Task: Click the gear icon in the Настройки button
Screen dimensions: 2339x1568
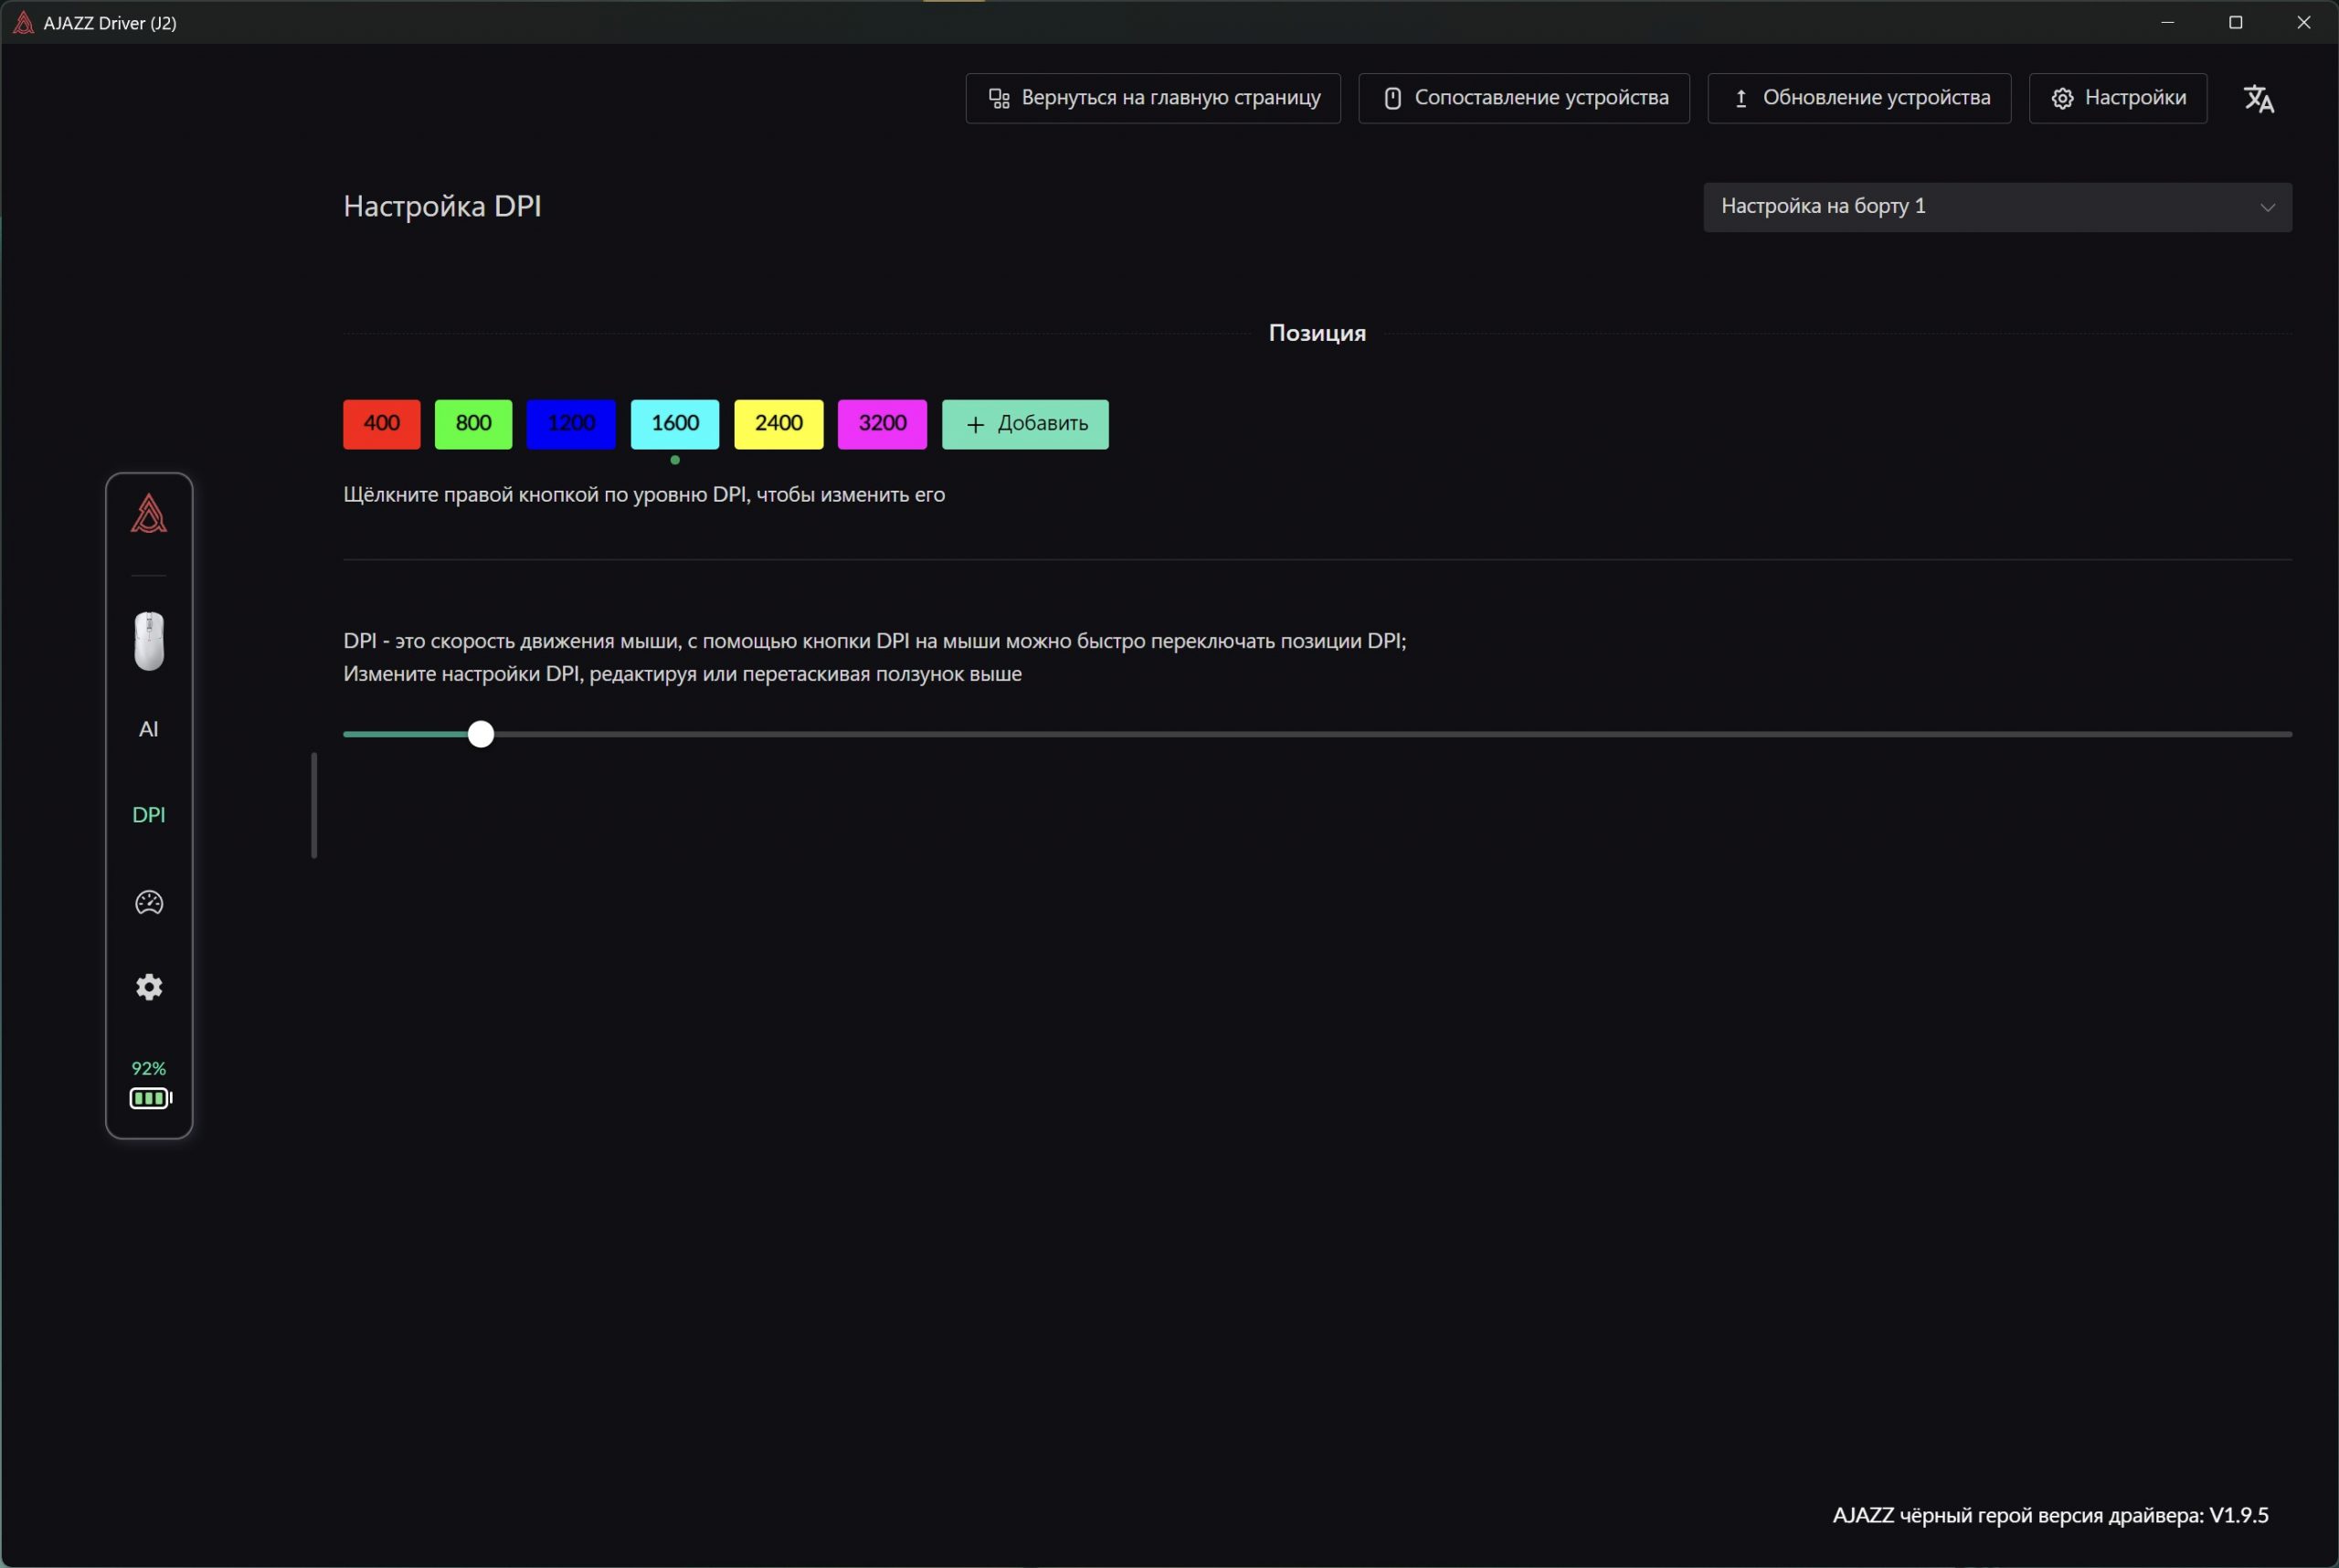Action: [x=2063, y=98]
